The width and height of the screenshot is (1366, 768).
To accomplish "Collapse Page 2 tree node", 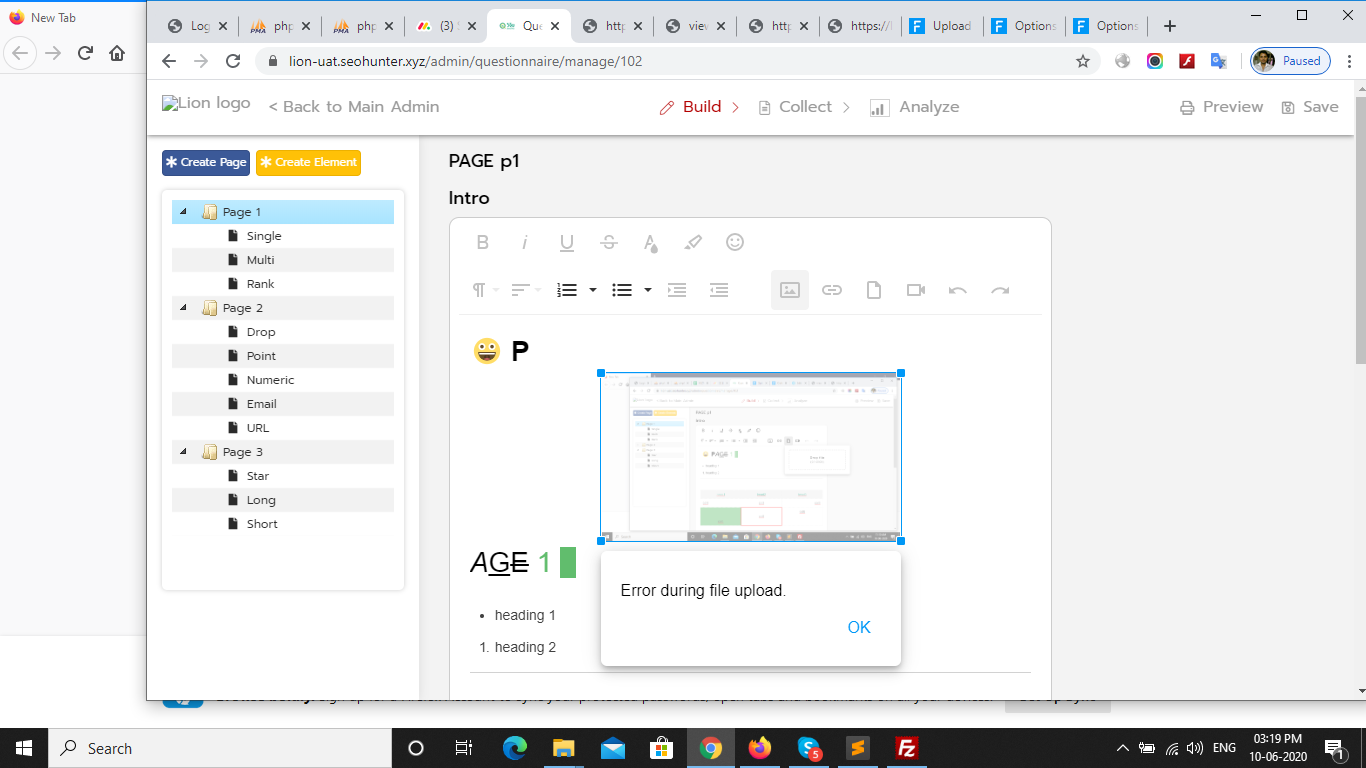I will tap(183, 308).
